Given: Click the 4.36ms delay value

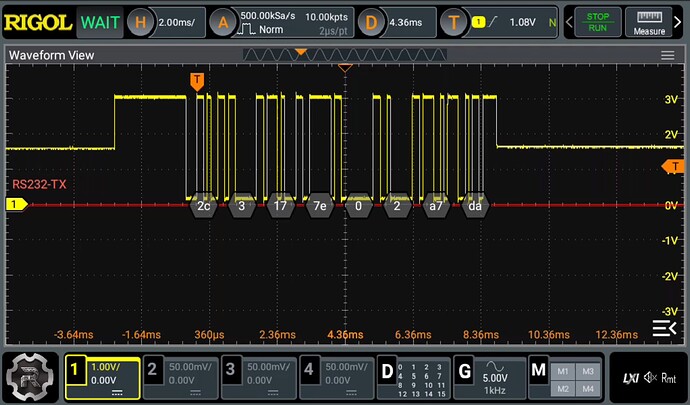Looking at the screenshot, I should tap(406, 22).
